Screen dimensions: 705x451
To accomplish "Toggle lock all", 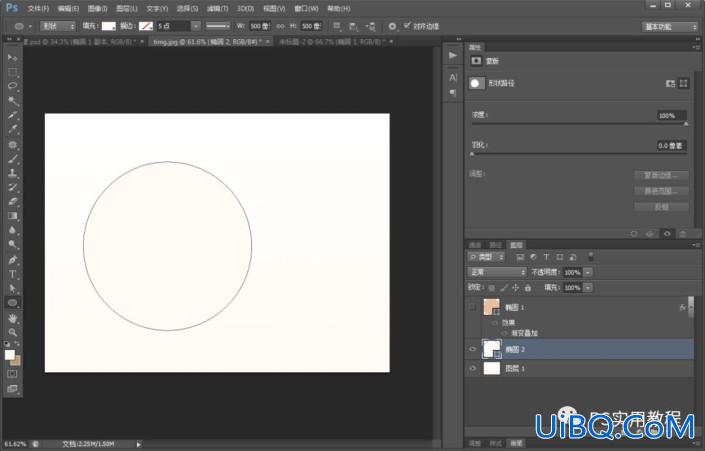I will click(x=528, y=287).
